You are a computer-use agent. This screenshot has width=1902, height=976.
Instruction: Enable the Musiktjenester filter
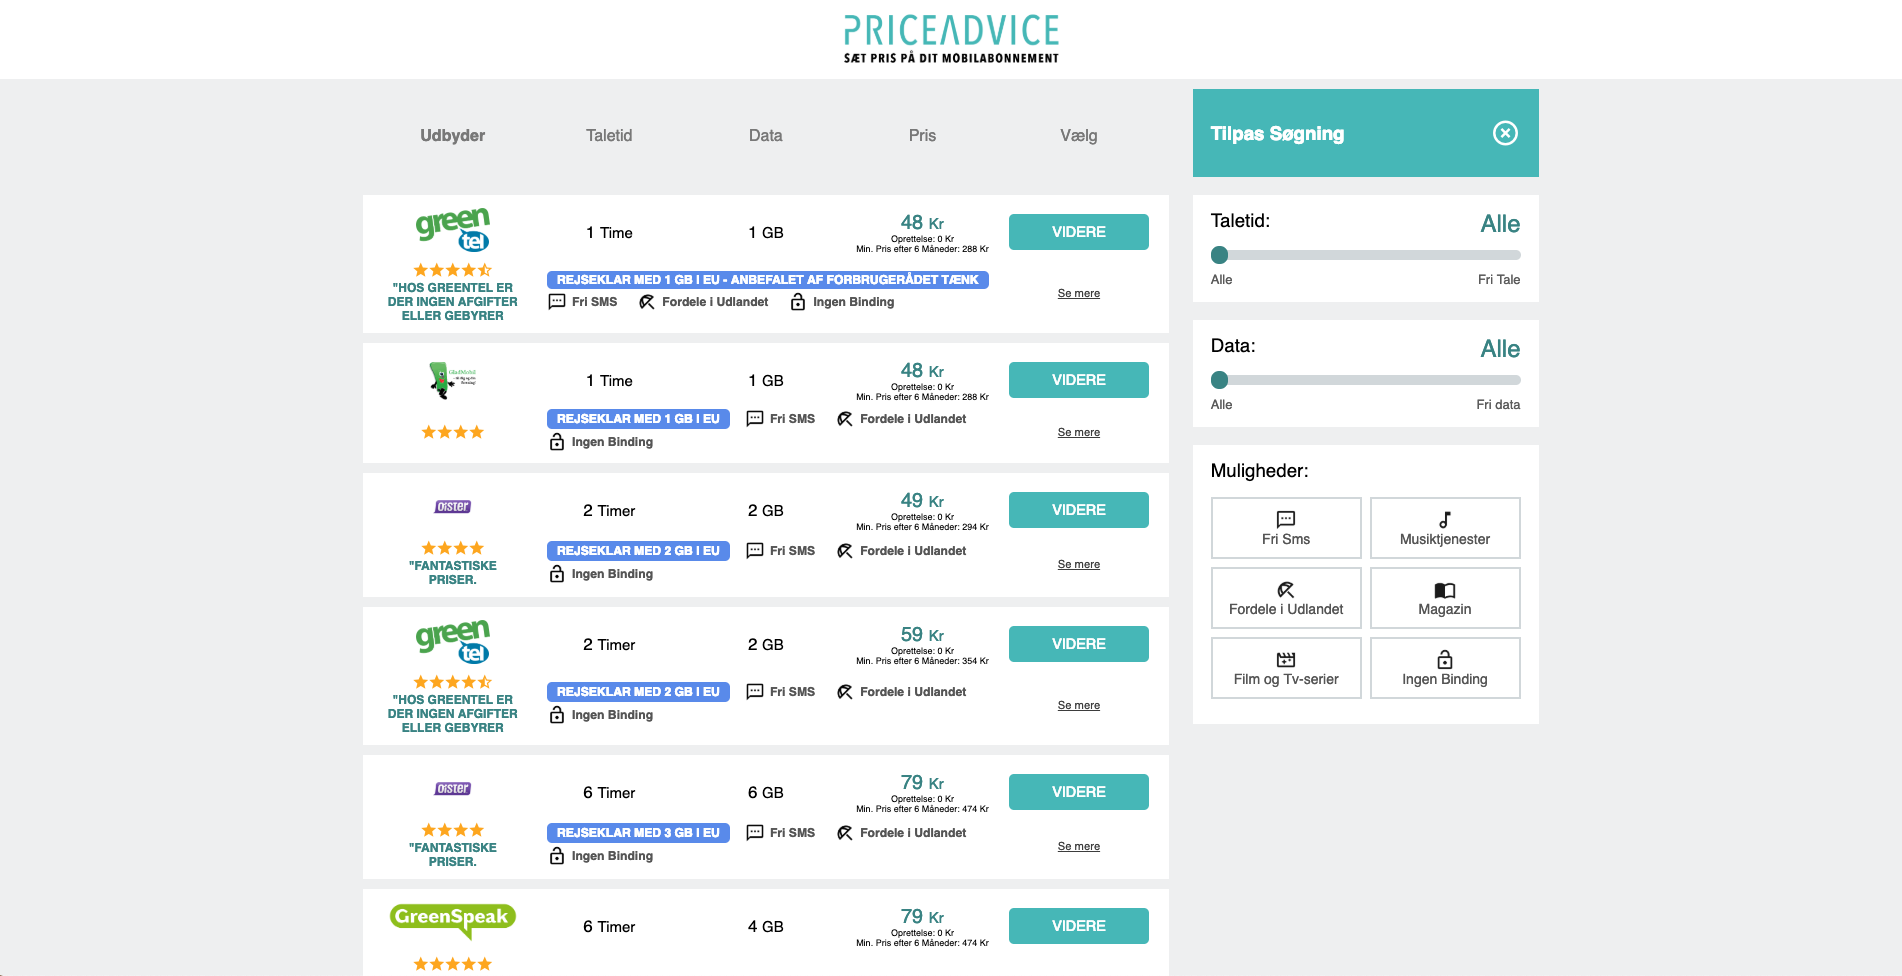[x=1444, y=528]
